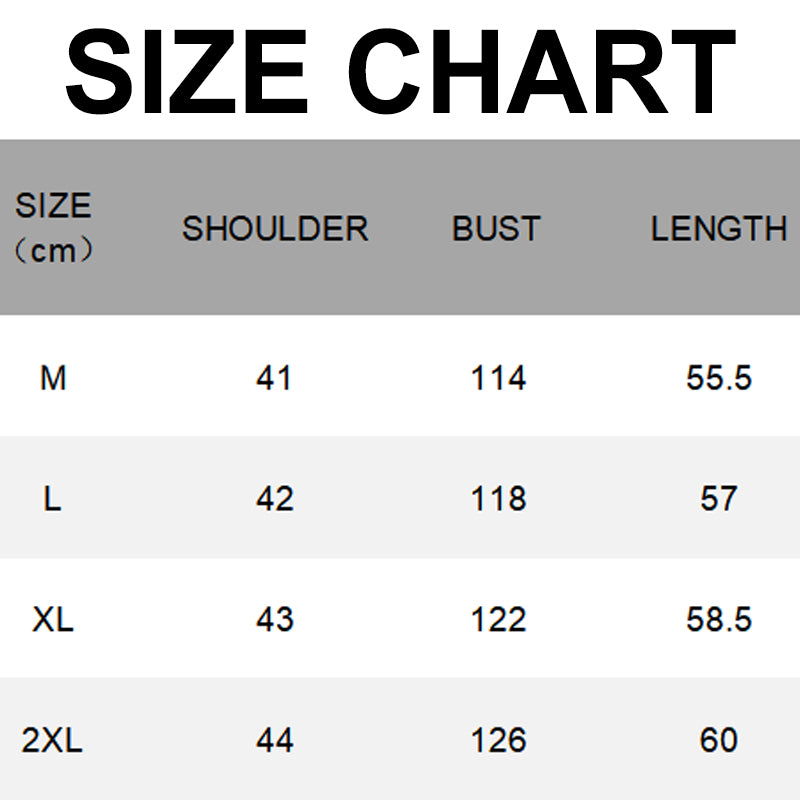Click bust value 122
800x800 pixels.
pos(498,620)
